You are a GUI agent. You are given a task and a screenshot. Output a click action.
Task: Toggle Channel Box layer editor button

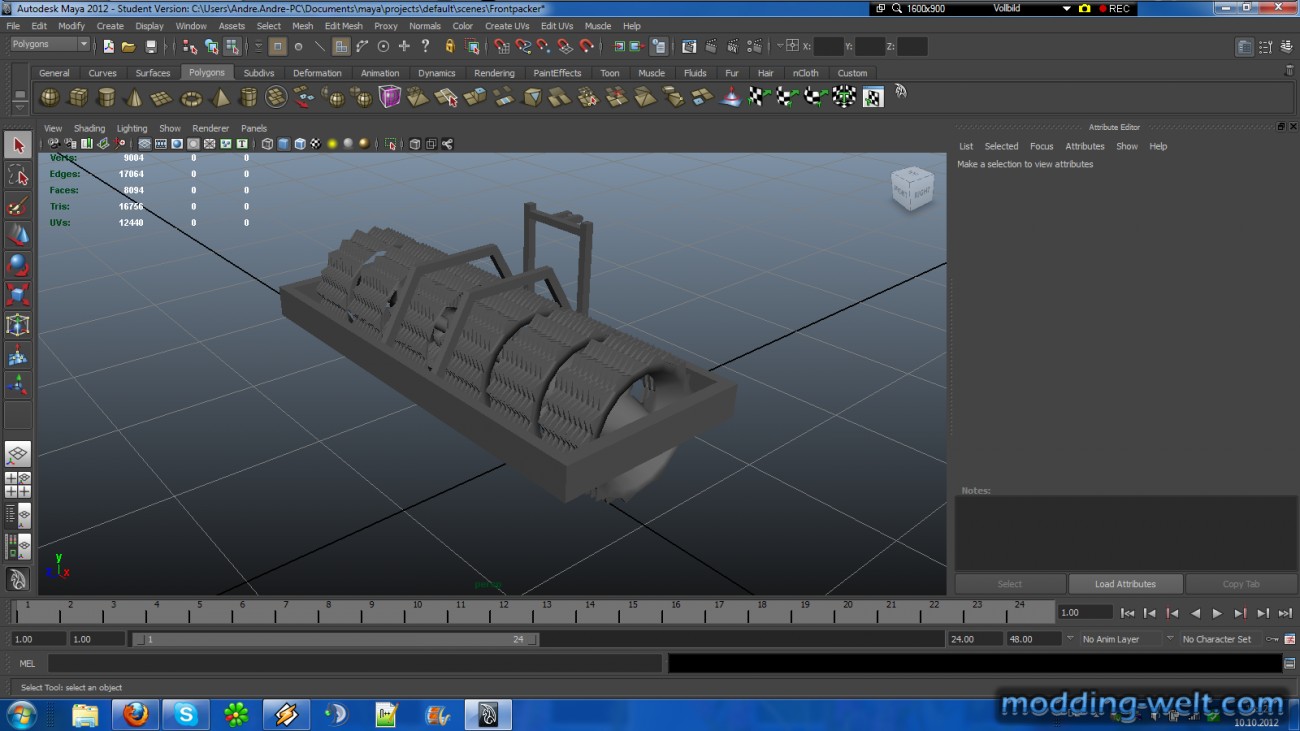point(1287,47)
